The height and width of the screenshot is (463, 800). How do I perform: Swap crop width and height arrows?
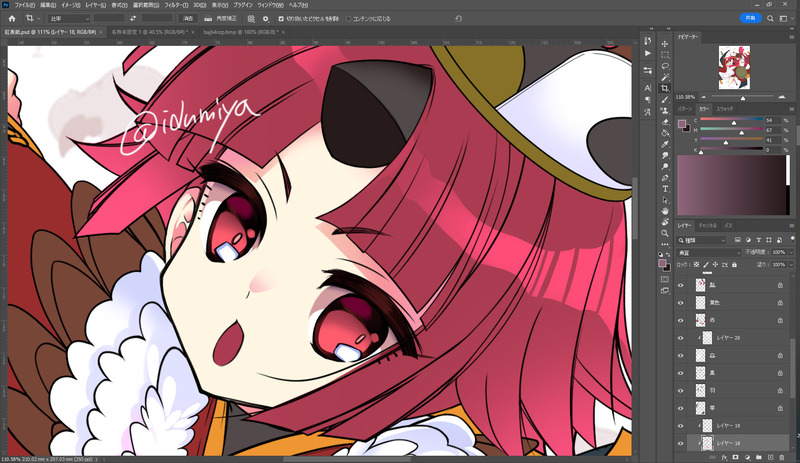coord(133,18)
